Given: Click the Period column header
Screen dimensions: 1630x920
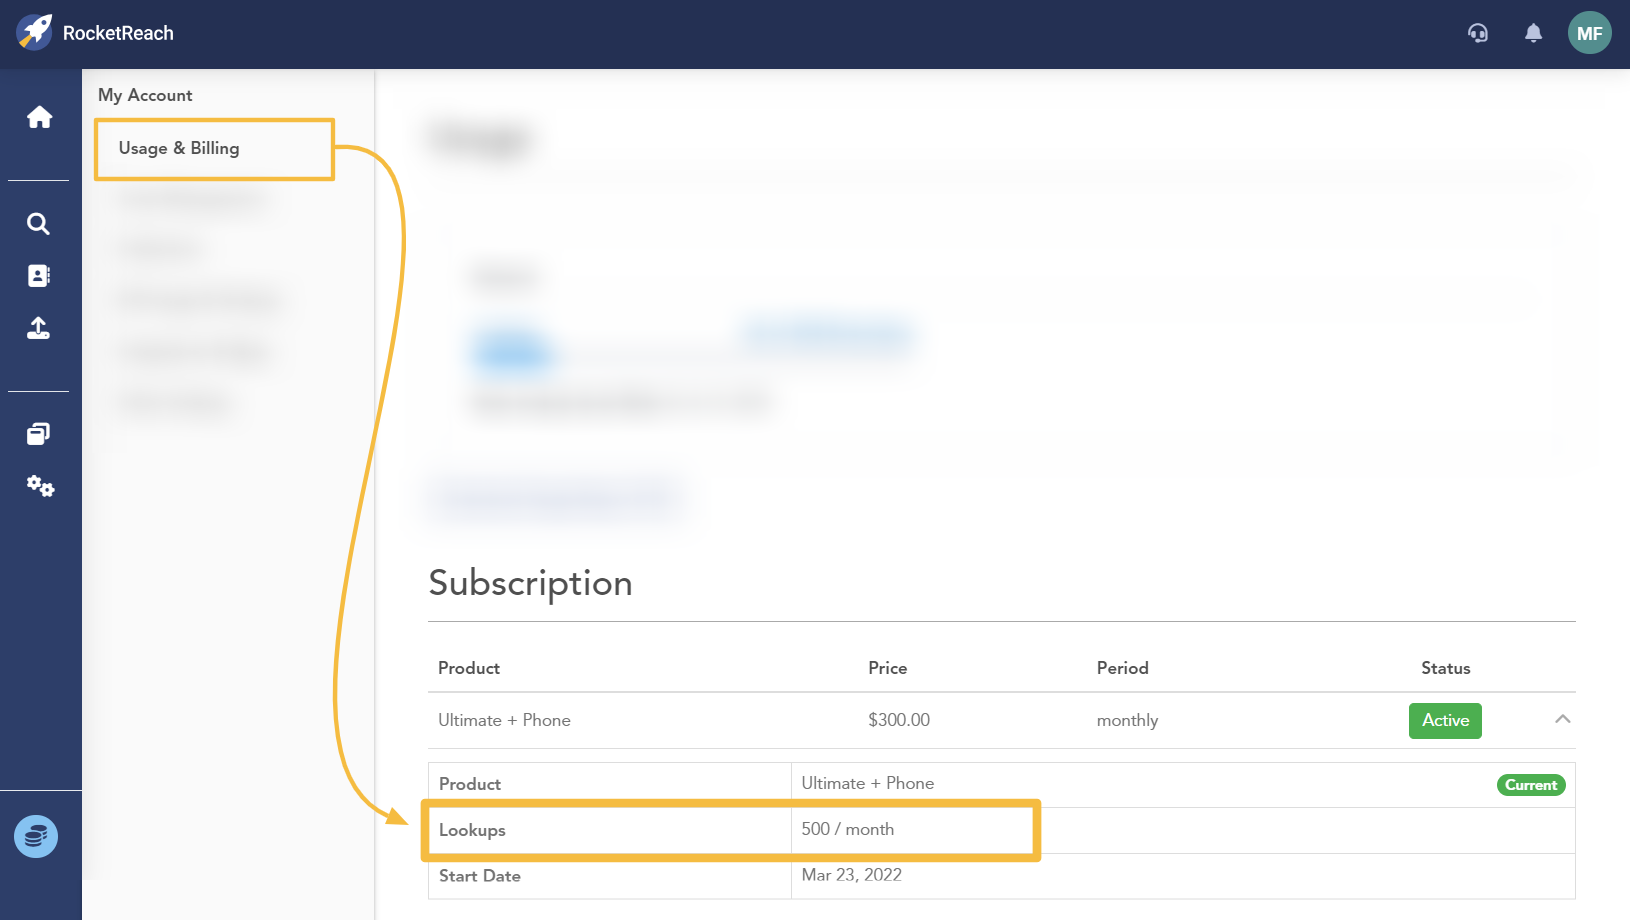Looking at the screenshot, I should click(1122, 668).
